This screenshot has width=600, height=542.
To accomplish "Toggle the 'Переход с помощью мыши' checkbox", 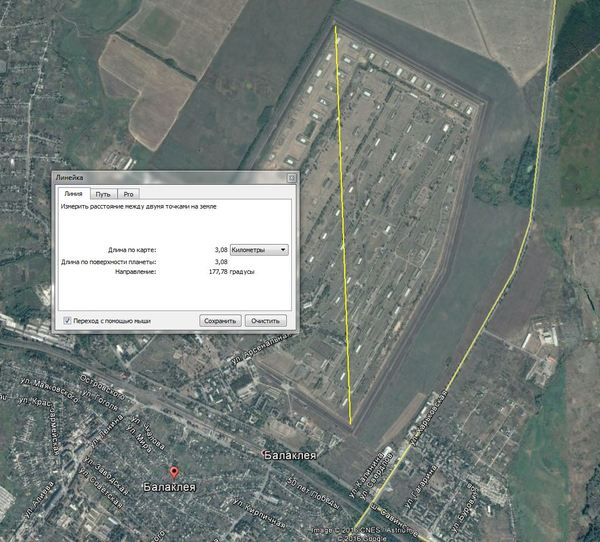I will click(67, 321).
